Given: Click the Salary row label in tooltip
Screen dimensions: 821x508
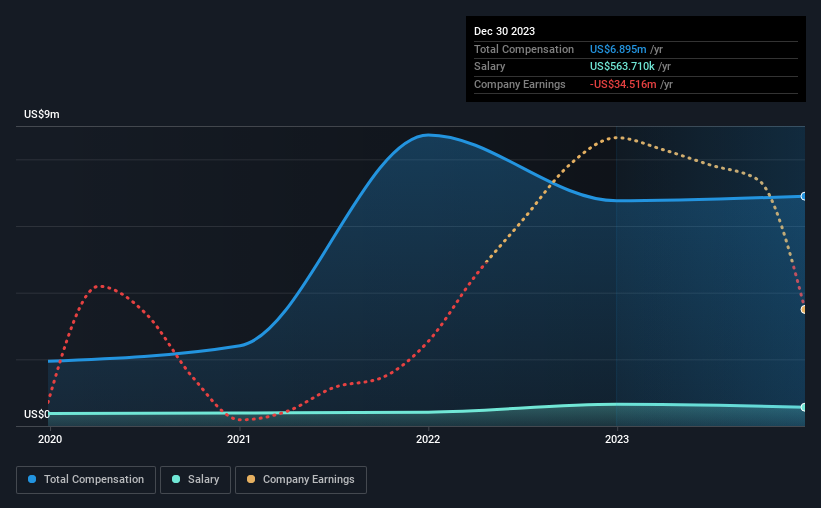Looking at the screenshot, I should click(490, 67).
